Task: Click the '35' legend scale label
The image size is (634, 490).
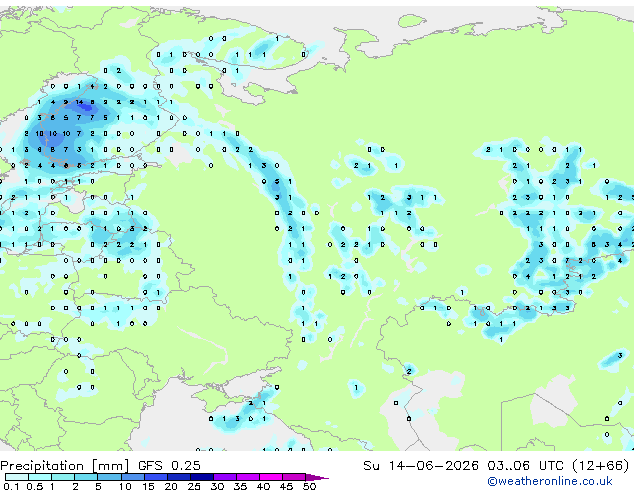Action: click(240, 486)
